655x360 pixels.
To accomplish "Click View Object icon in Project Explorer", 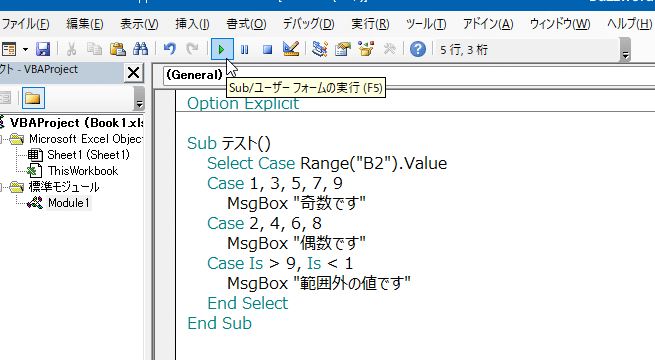I will (5, 99).
